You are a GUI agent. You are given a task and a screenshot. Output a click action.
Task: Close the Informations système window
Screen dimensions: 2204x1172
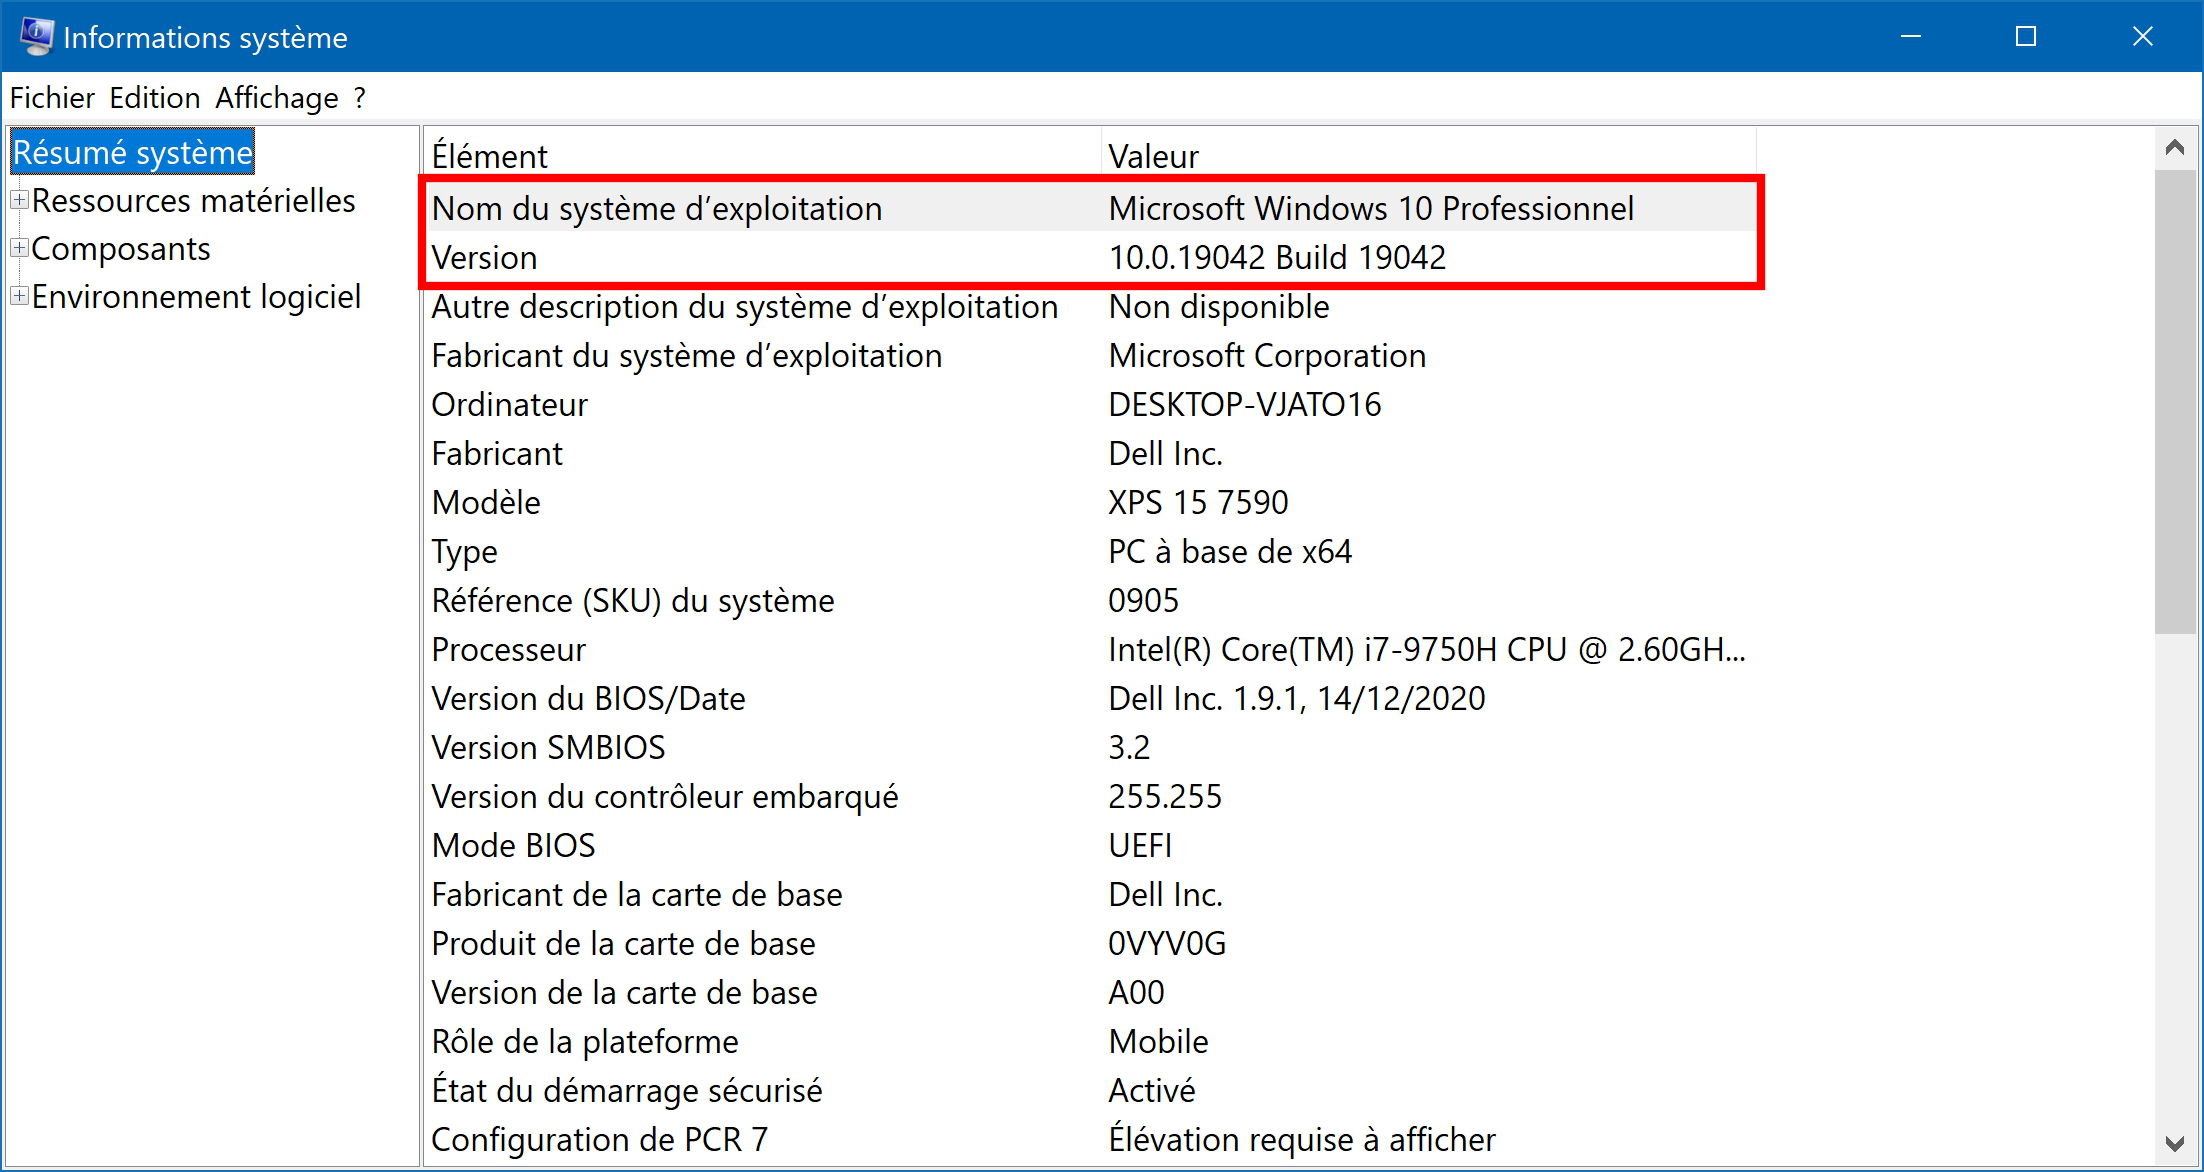[x=2142, y=37]
